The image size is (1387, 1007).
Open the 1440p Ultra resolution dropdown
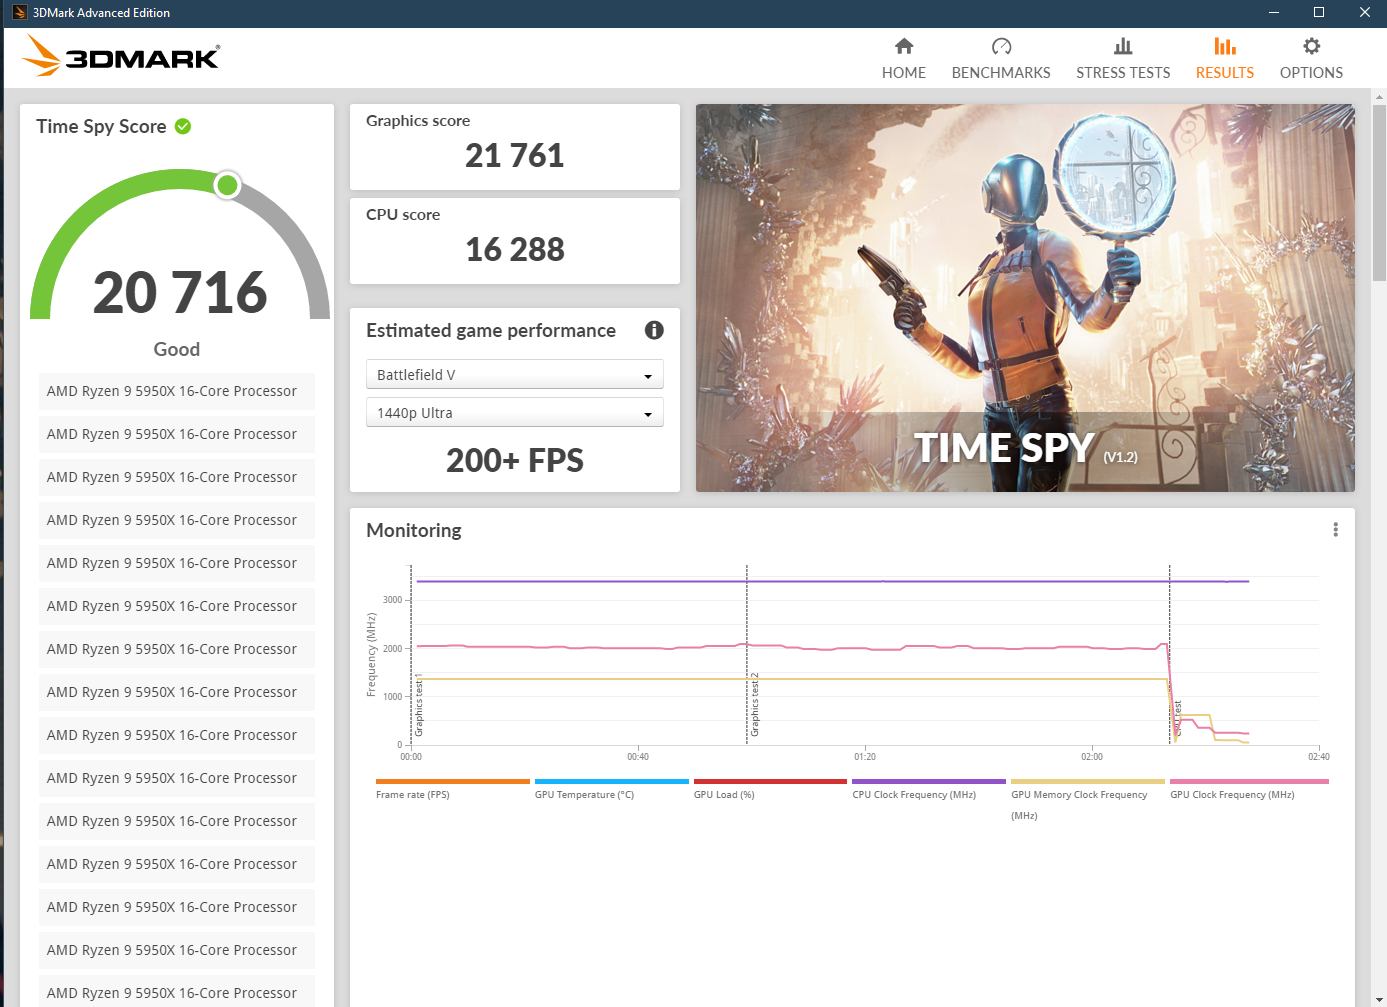[x=514, y=412]
